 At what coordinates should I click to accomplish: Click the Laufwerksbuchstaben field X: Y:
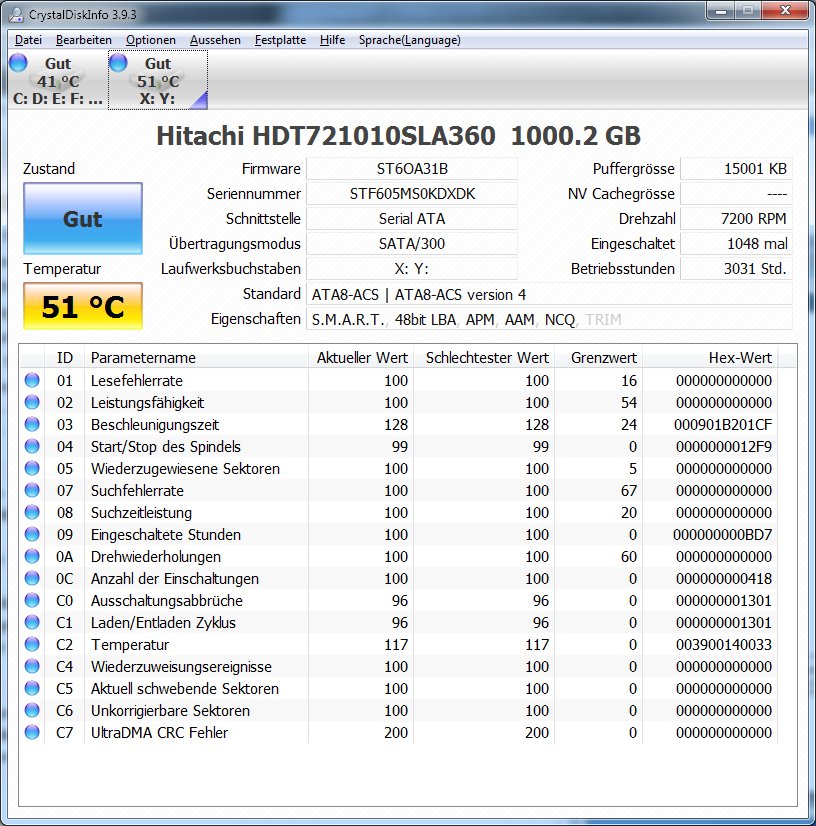(x=412, y=269)
